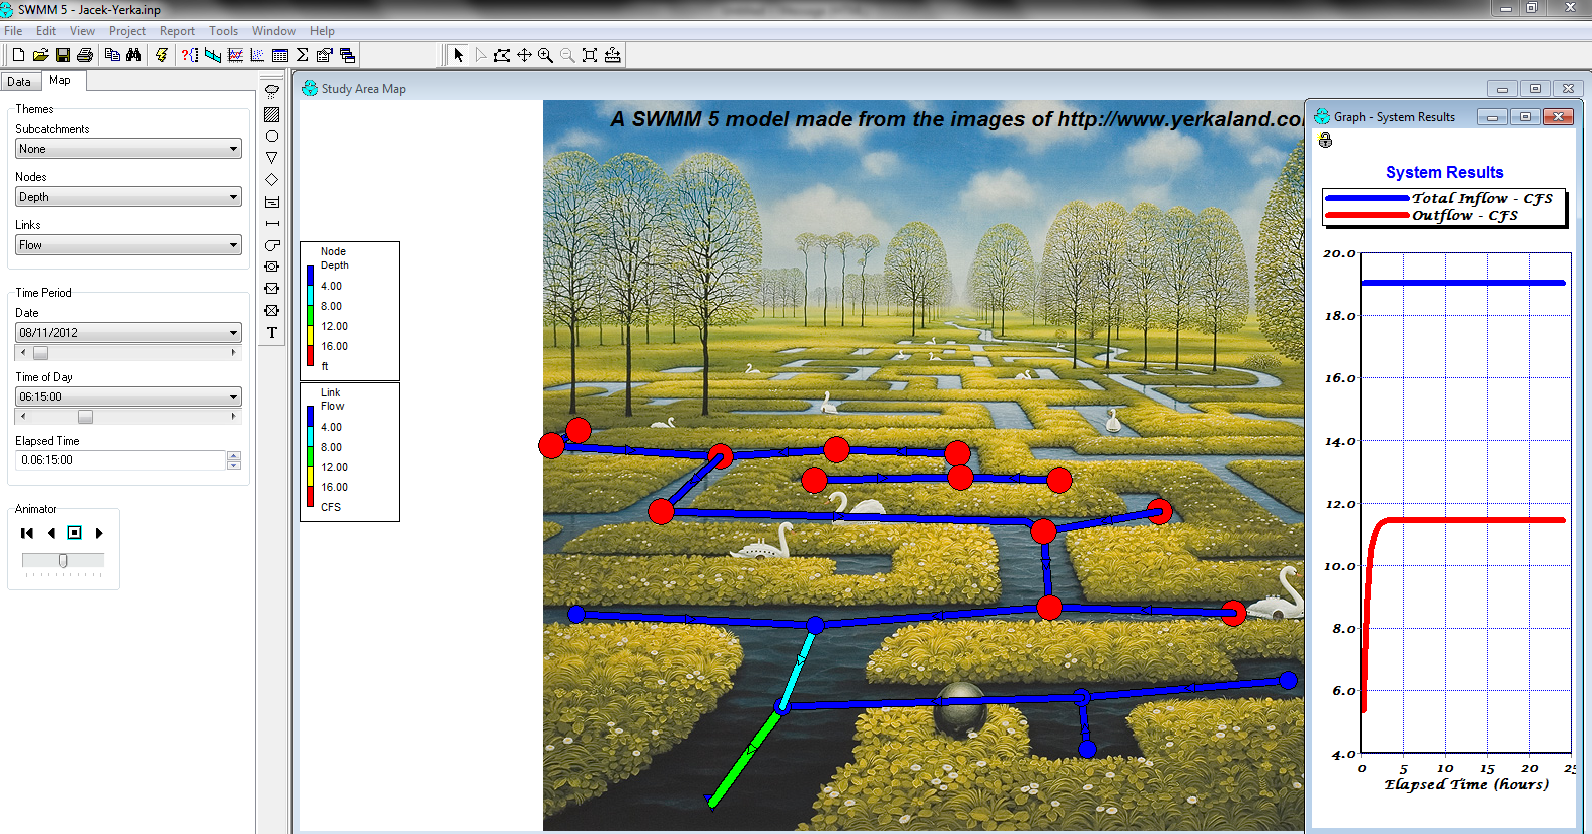
Task: Click the Elapsed Time input field
Action: [x=121, y=460]
